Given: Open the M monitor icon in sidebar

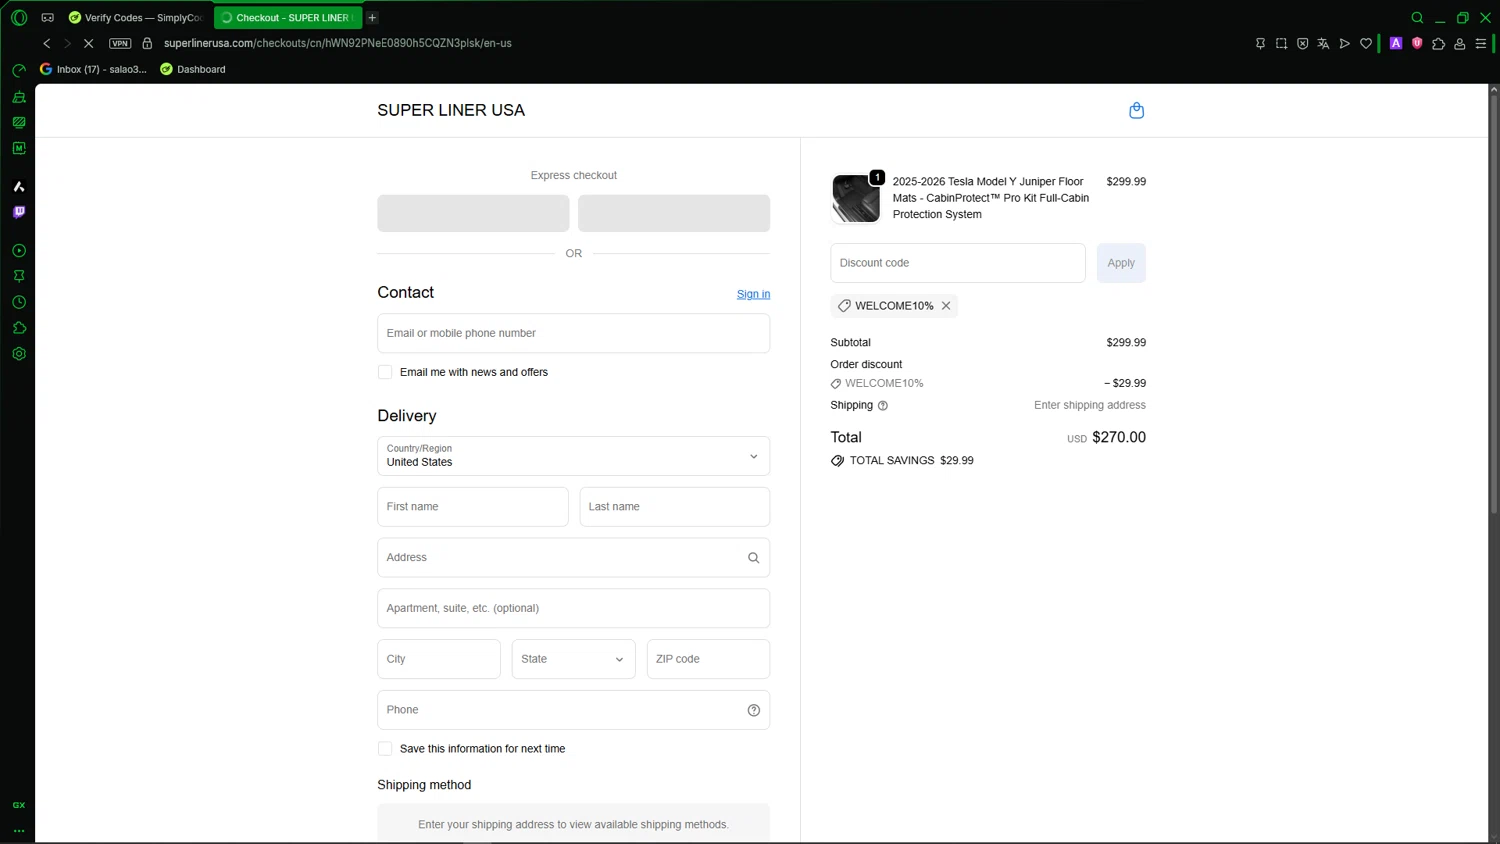Looking at the screenshot, I should 19,148.
